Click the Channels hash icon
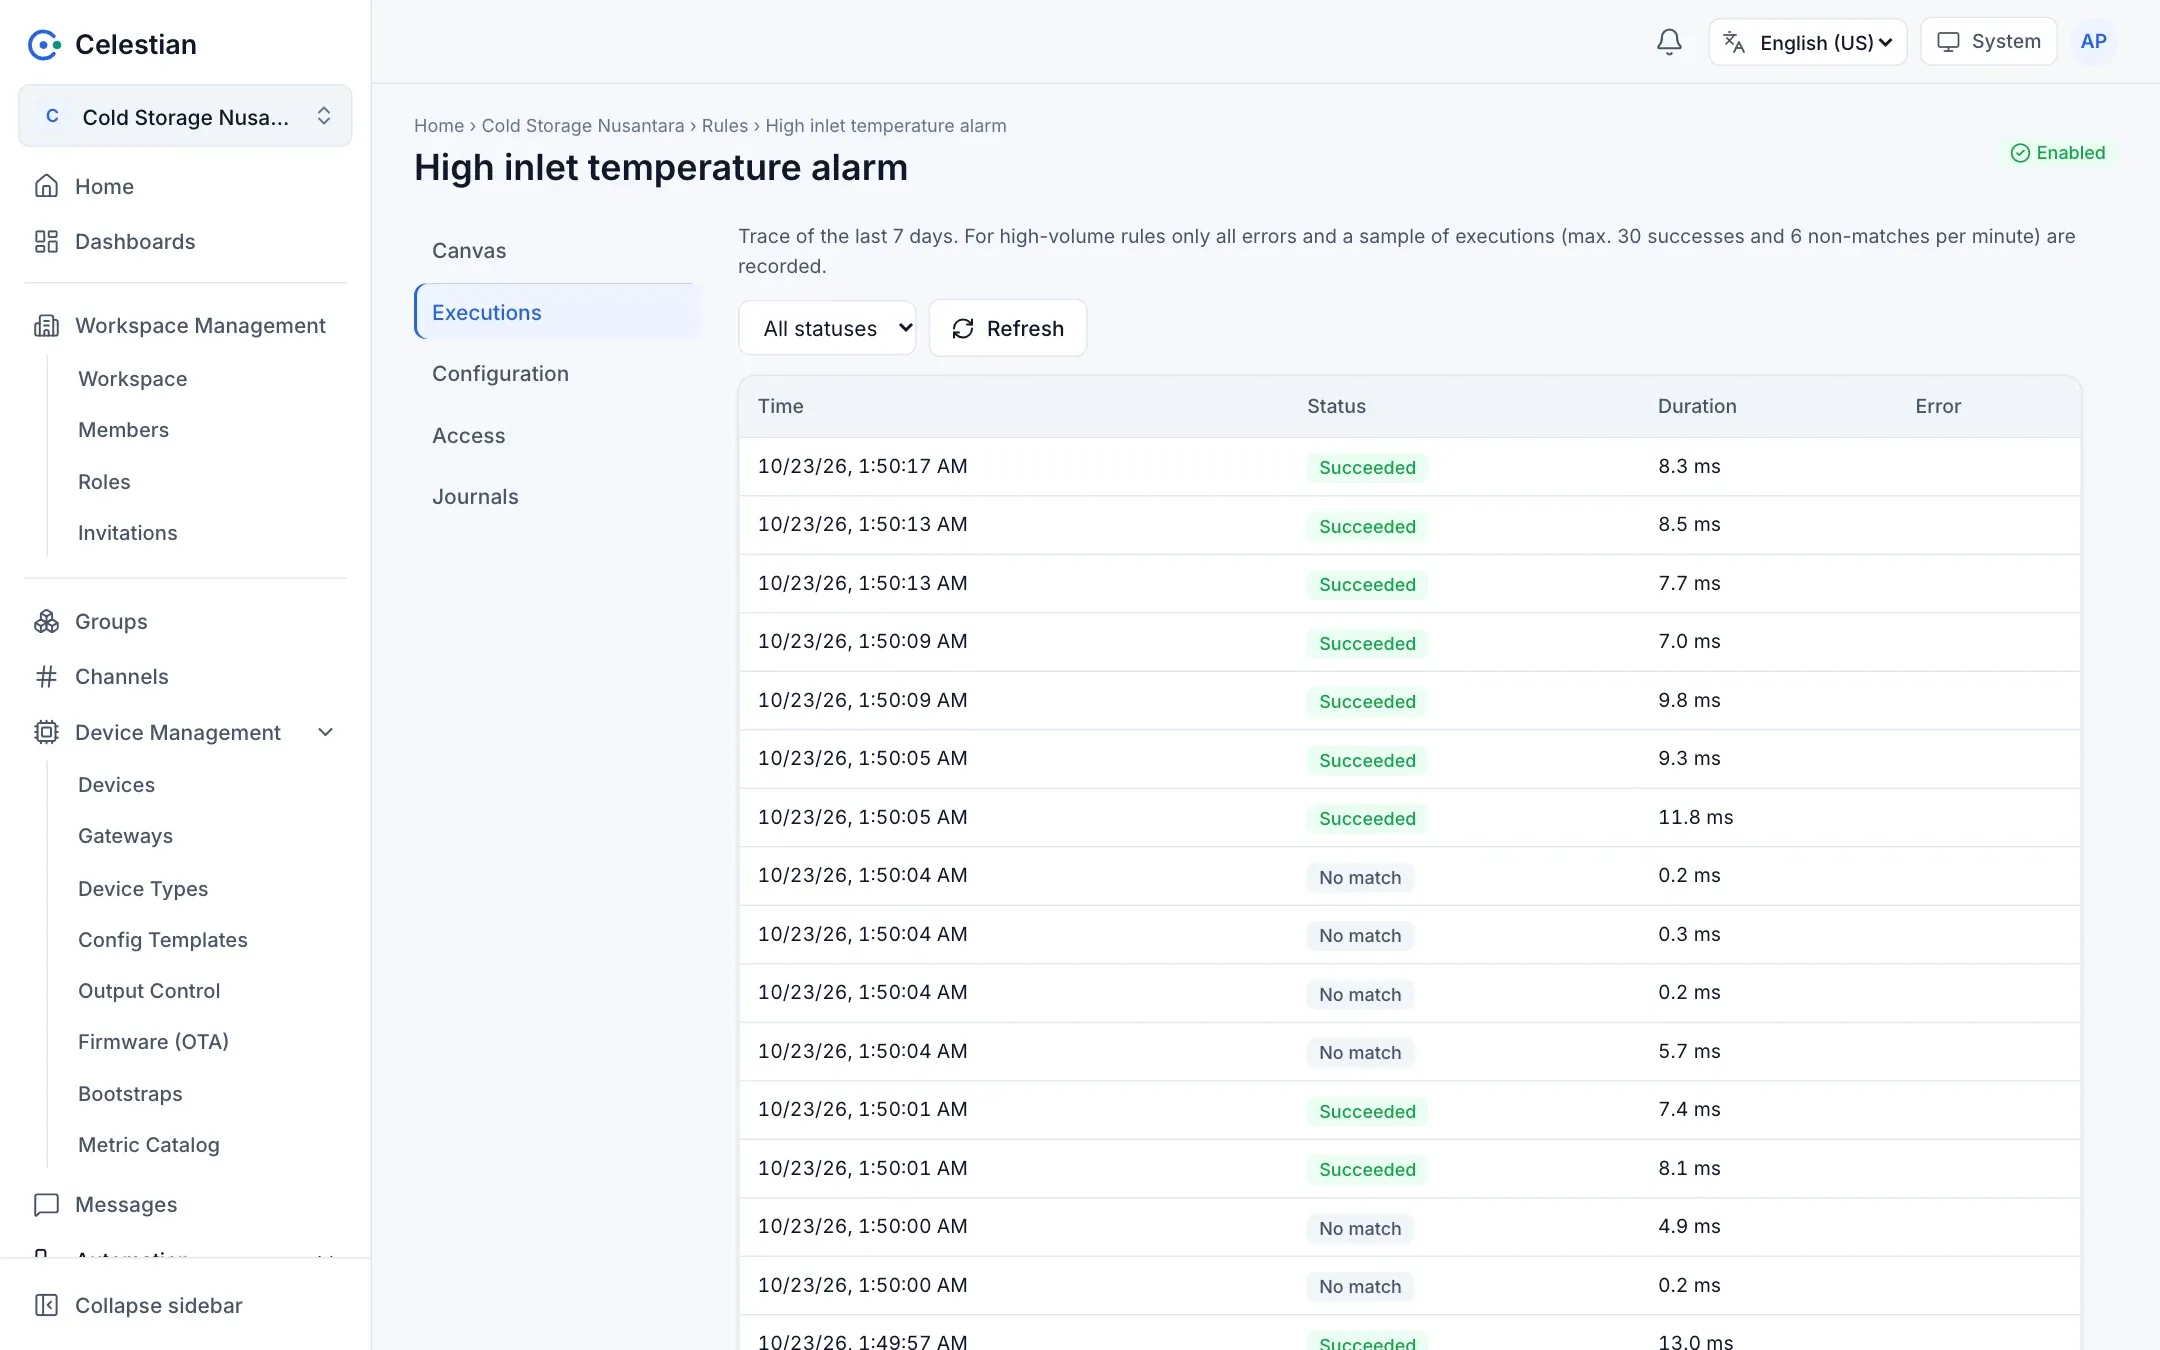Image resolution: width=2160 pixels, height=1350 pixels. pyautogui.click(x=46, y=677)
